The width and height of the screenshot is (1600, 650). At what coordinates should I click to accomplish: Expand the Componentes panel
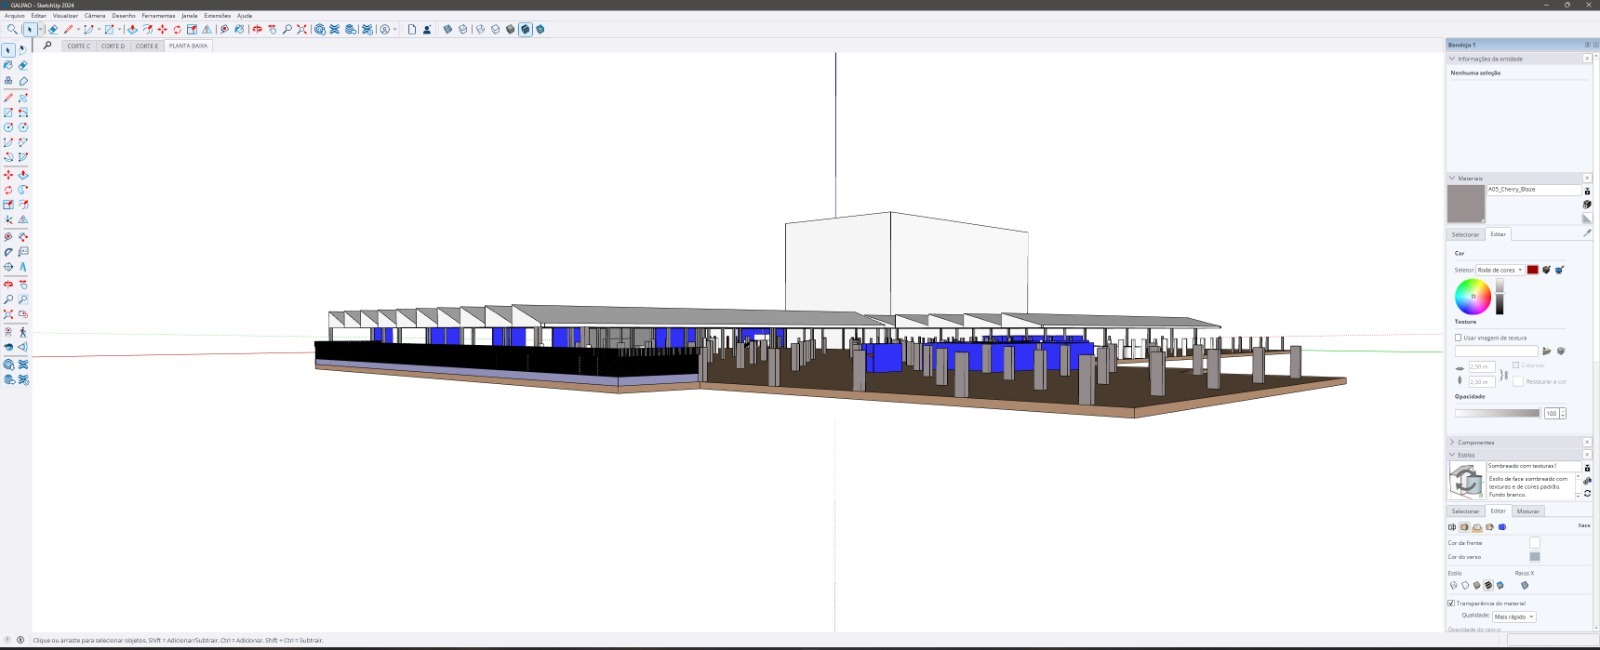click(x=1475, y=442)
